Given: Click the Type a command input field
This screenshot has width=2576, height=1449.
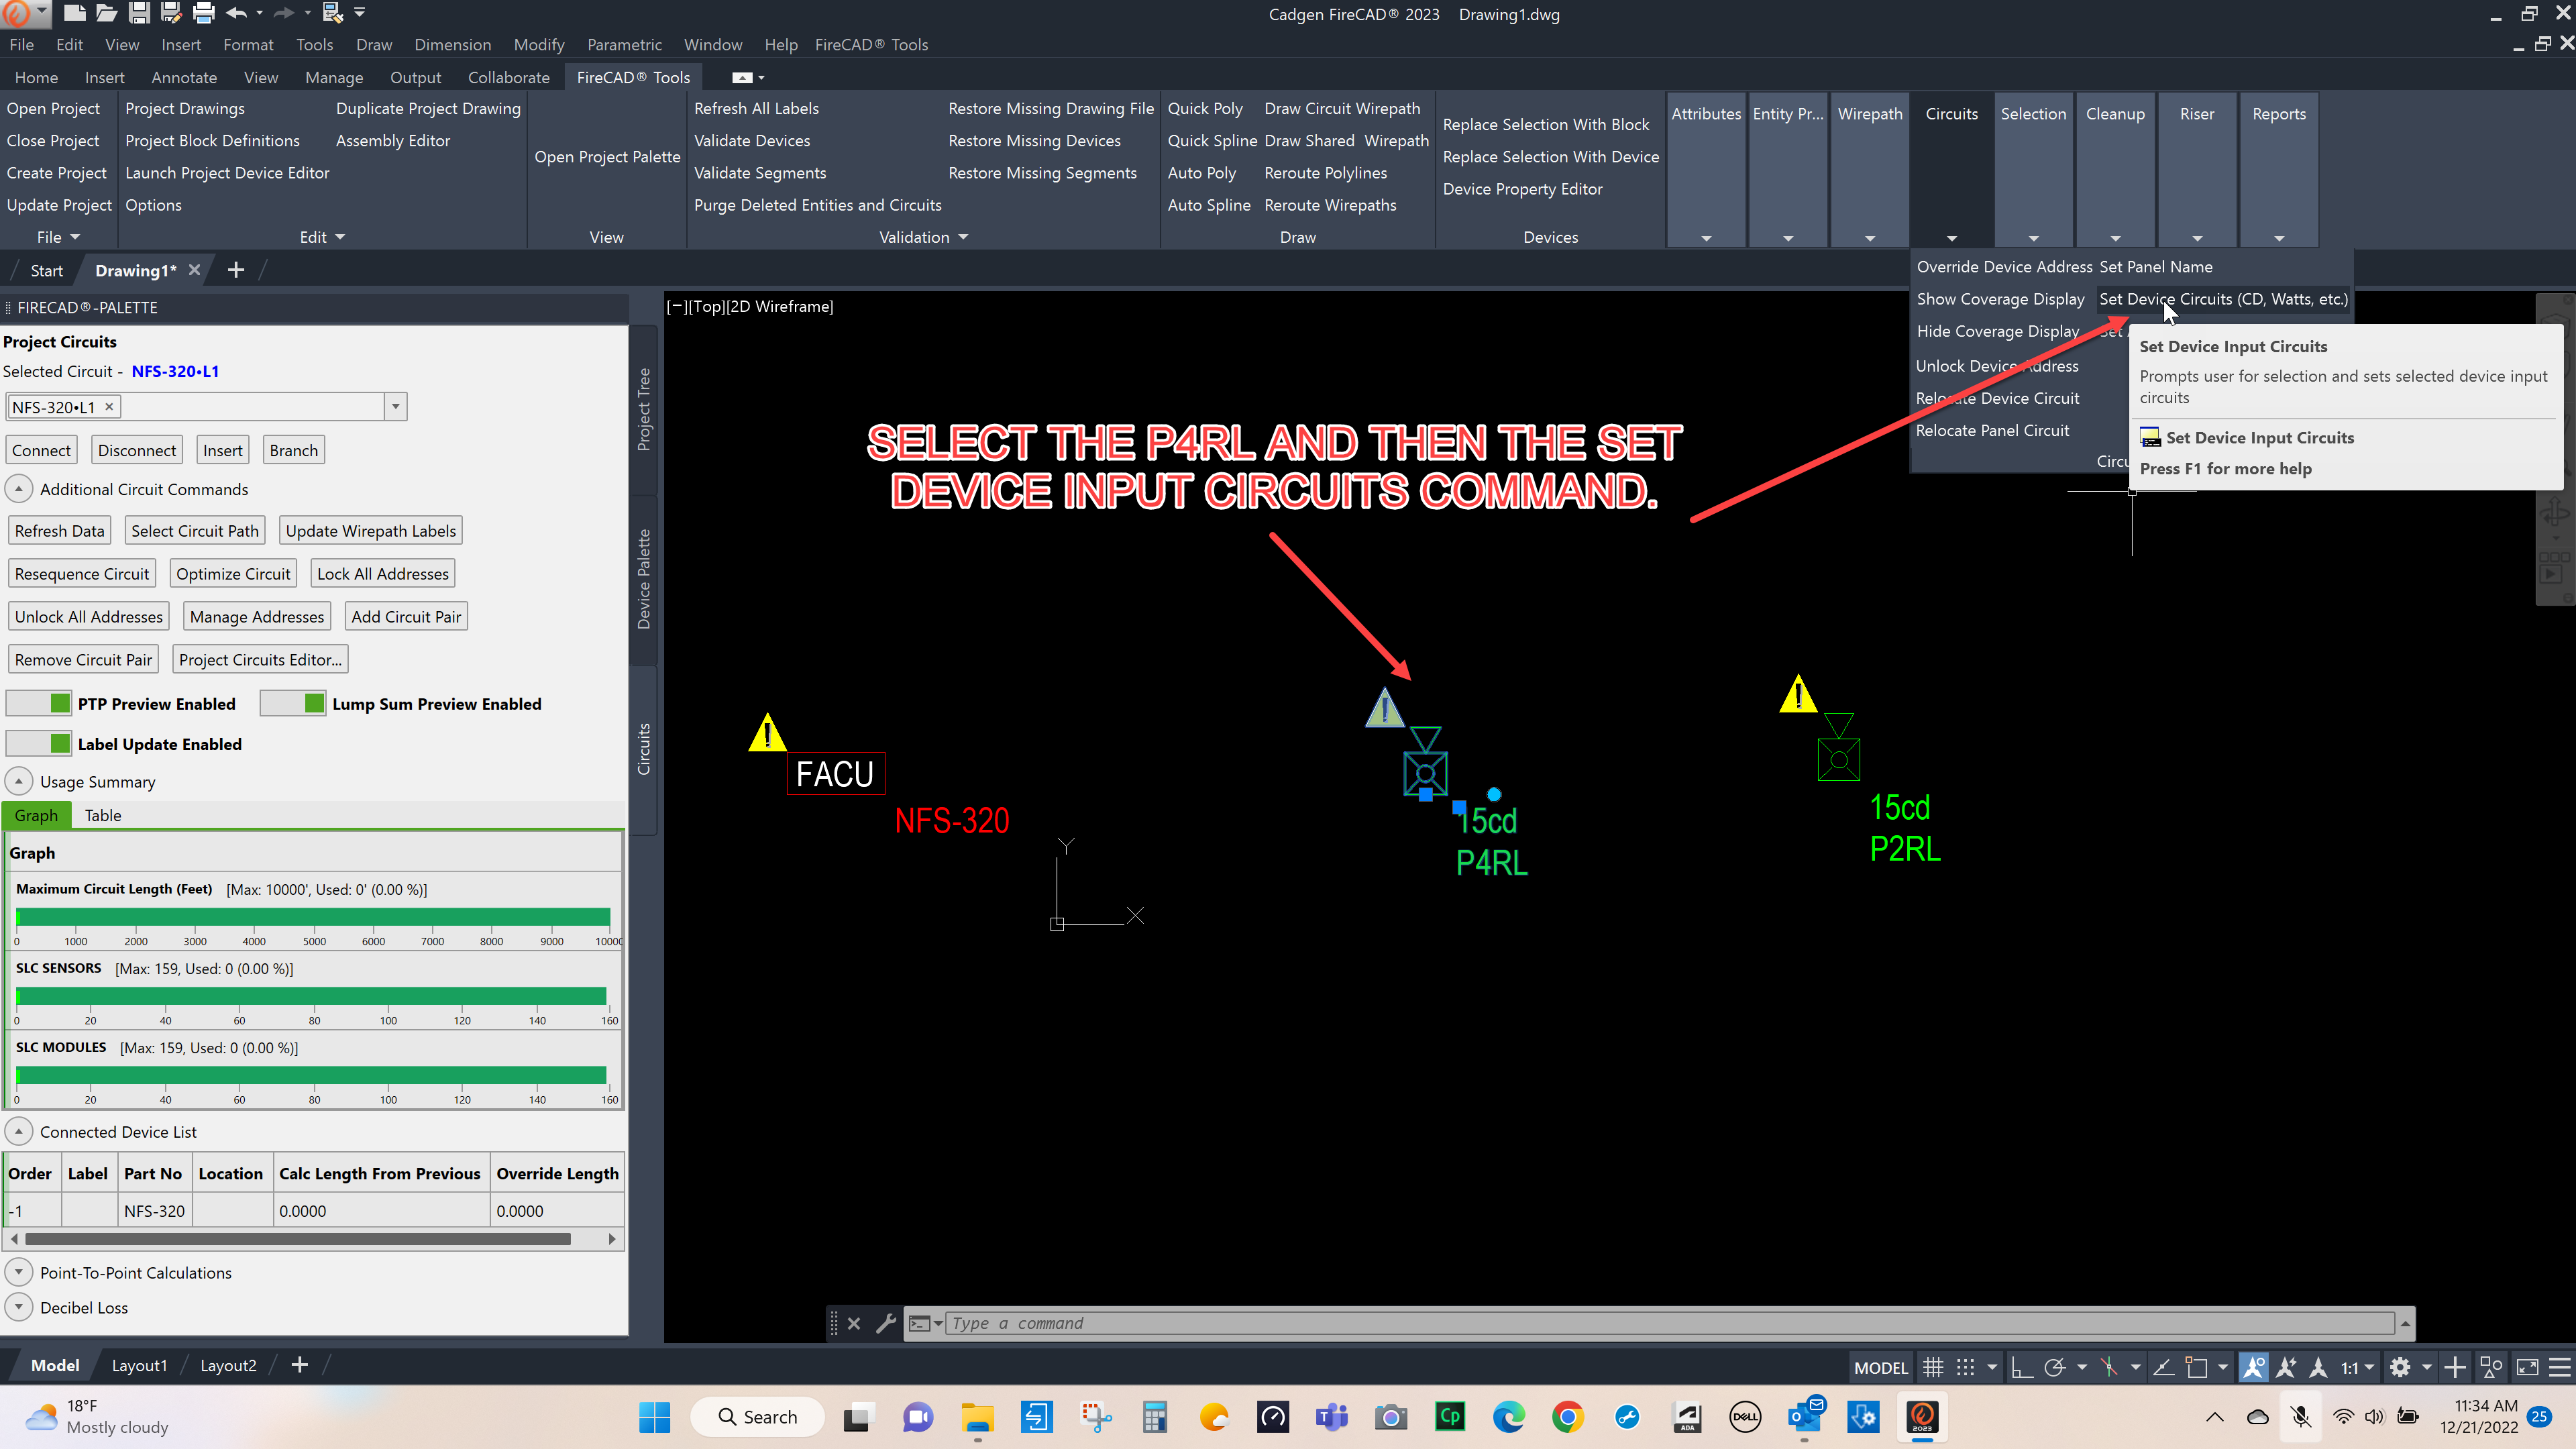Looking at the screenshot, I should click(1670, 1323).
